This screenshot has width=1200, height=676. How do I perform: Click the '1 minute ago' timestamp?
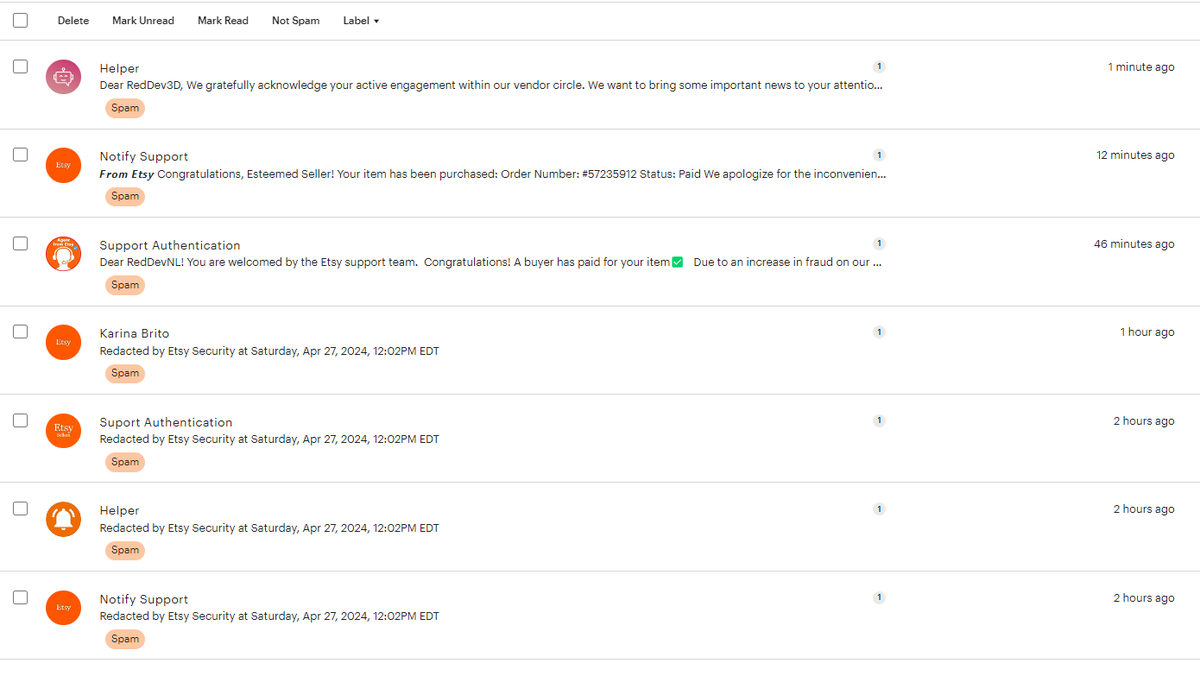coord(1141,67)
